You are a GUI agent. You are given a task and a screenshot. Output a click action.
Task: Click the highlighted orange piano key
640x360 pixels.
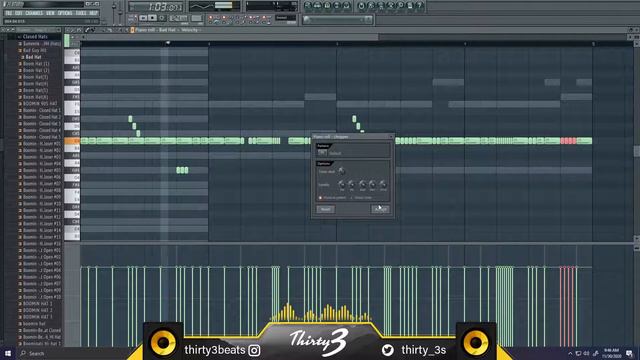72,141
